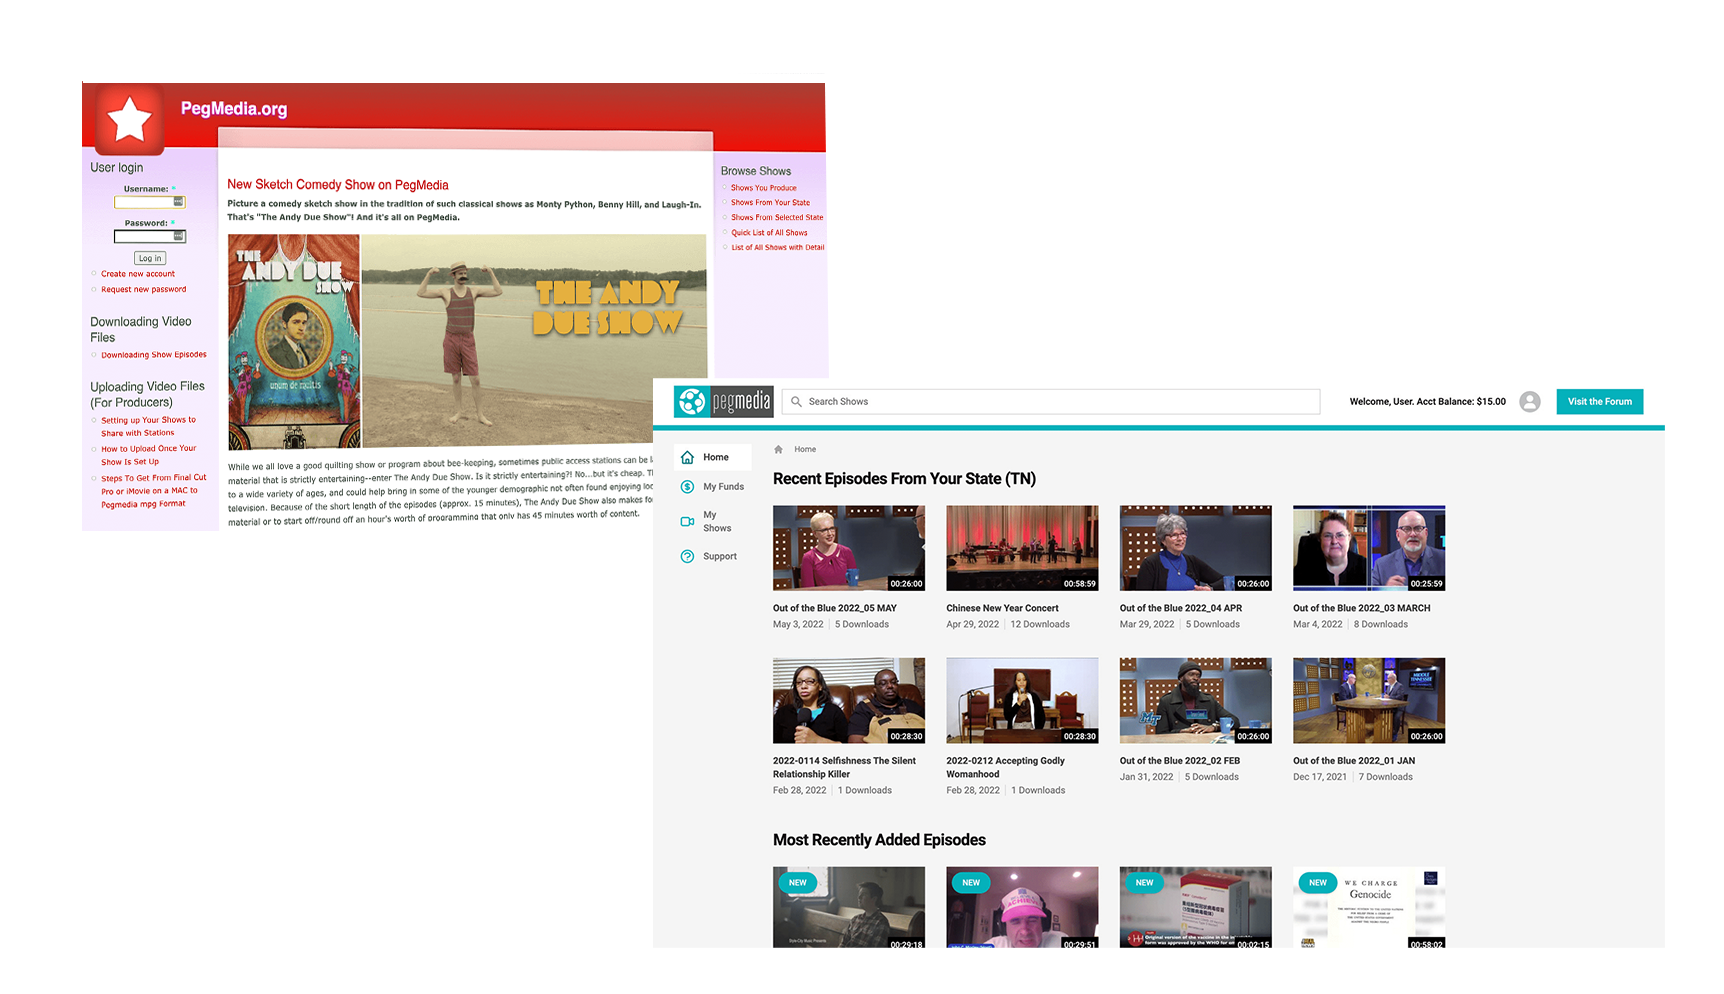1724x994 pixels.
Task: Click the Password input field
Action: tap(149, 237)
